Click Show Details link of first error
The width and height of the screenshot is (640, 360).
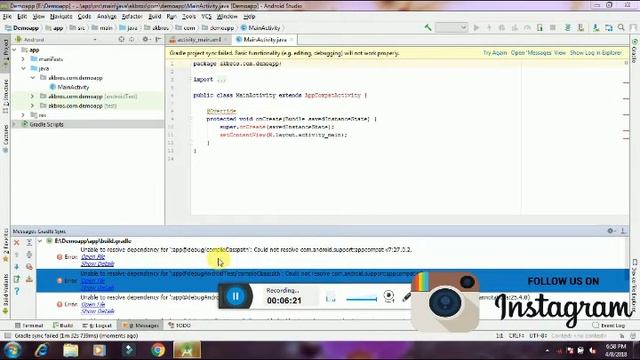[x=98, y=264]
